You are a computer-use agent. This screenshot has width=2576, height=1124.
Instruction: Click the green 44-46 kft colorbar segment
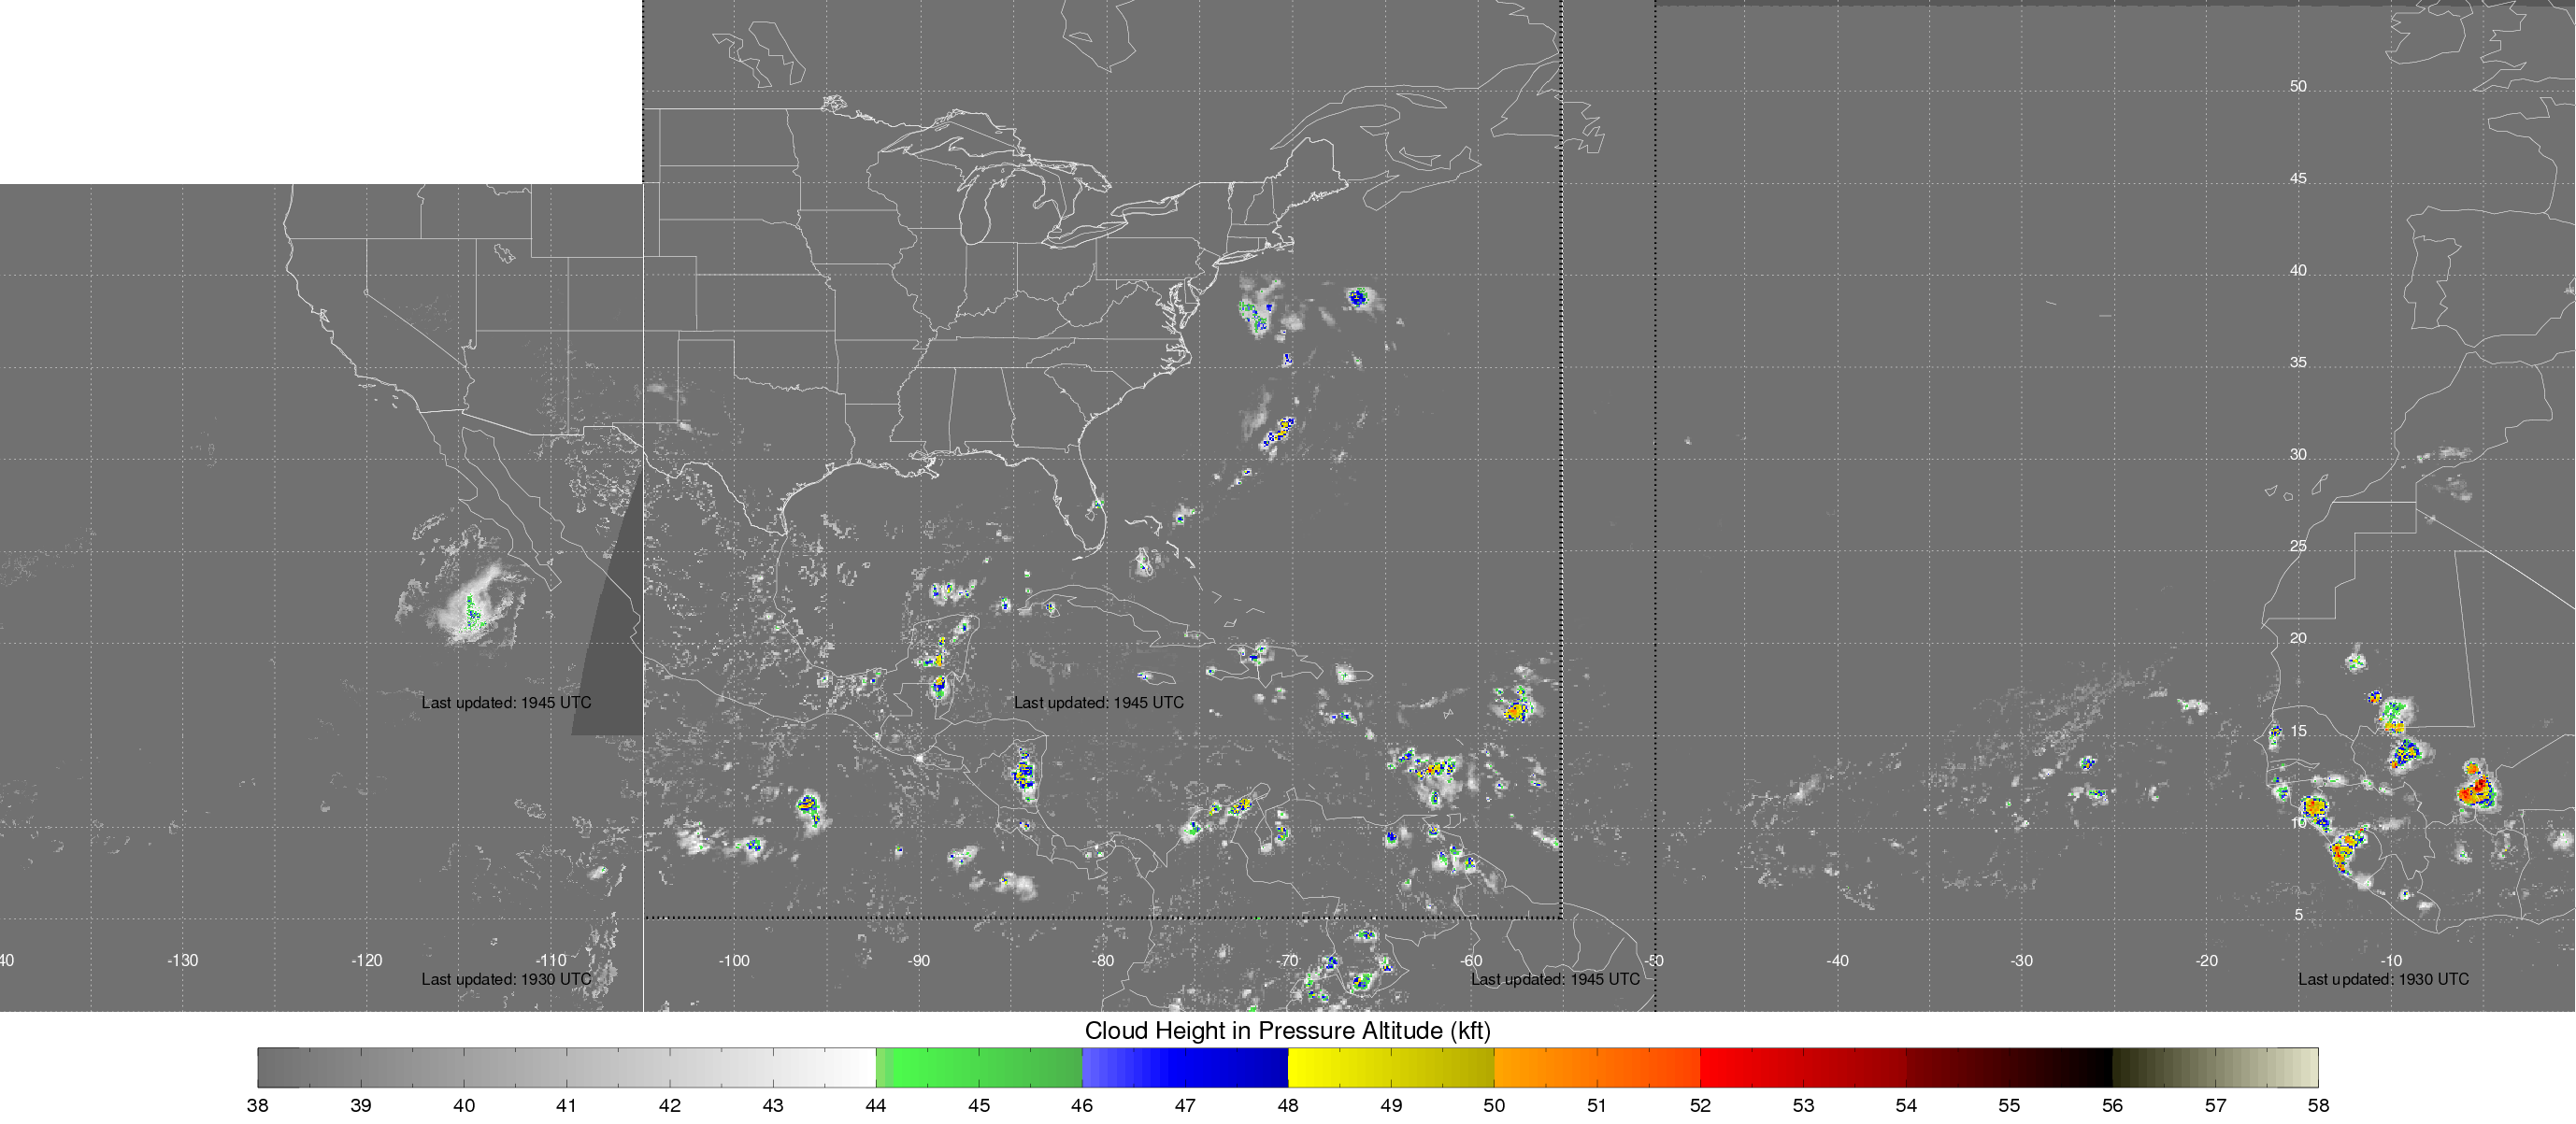coord(978,1067)
